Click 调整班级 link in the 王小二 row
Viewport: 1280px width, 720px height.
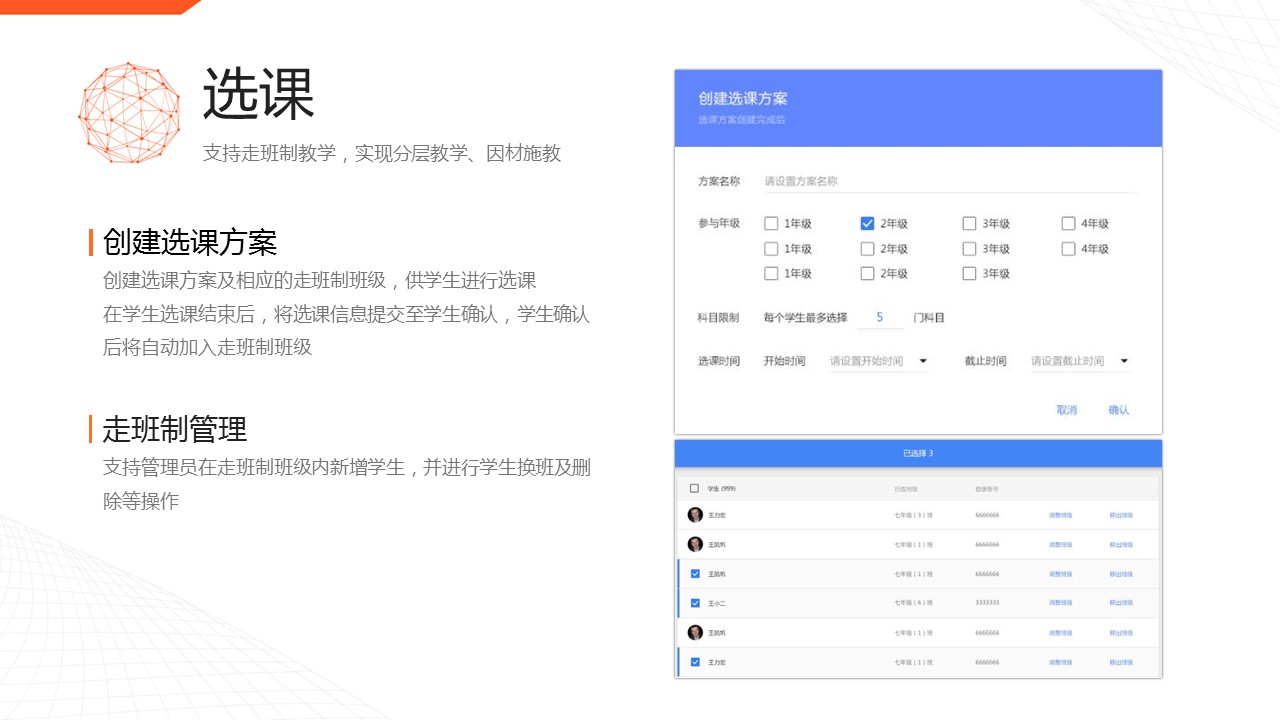pos(1060,603)
